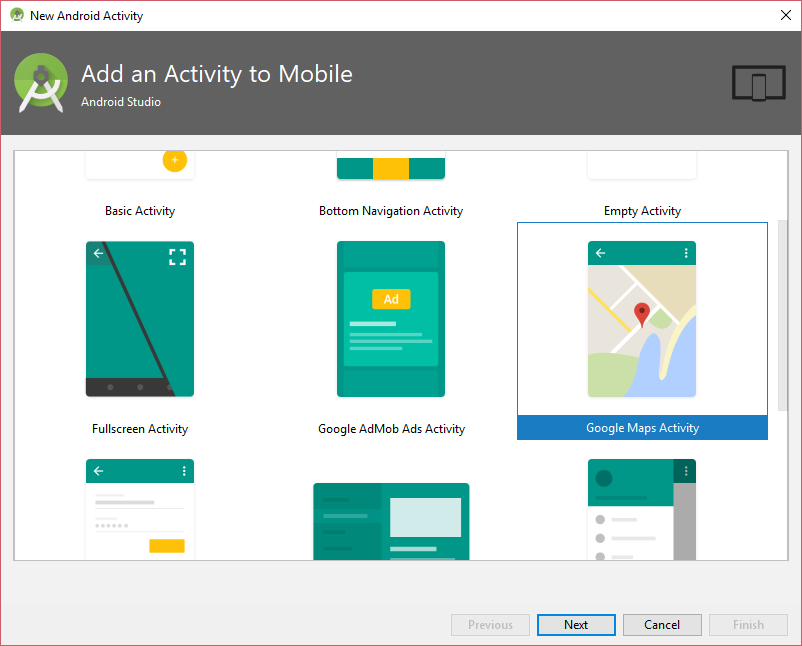Click the mobile device preview icon
Screen dimensions: 802x646
click(758, 84)
